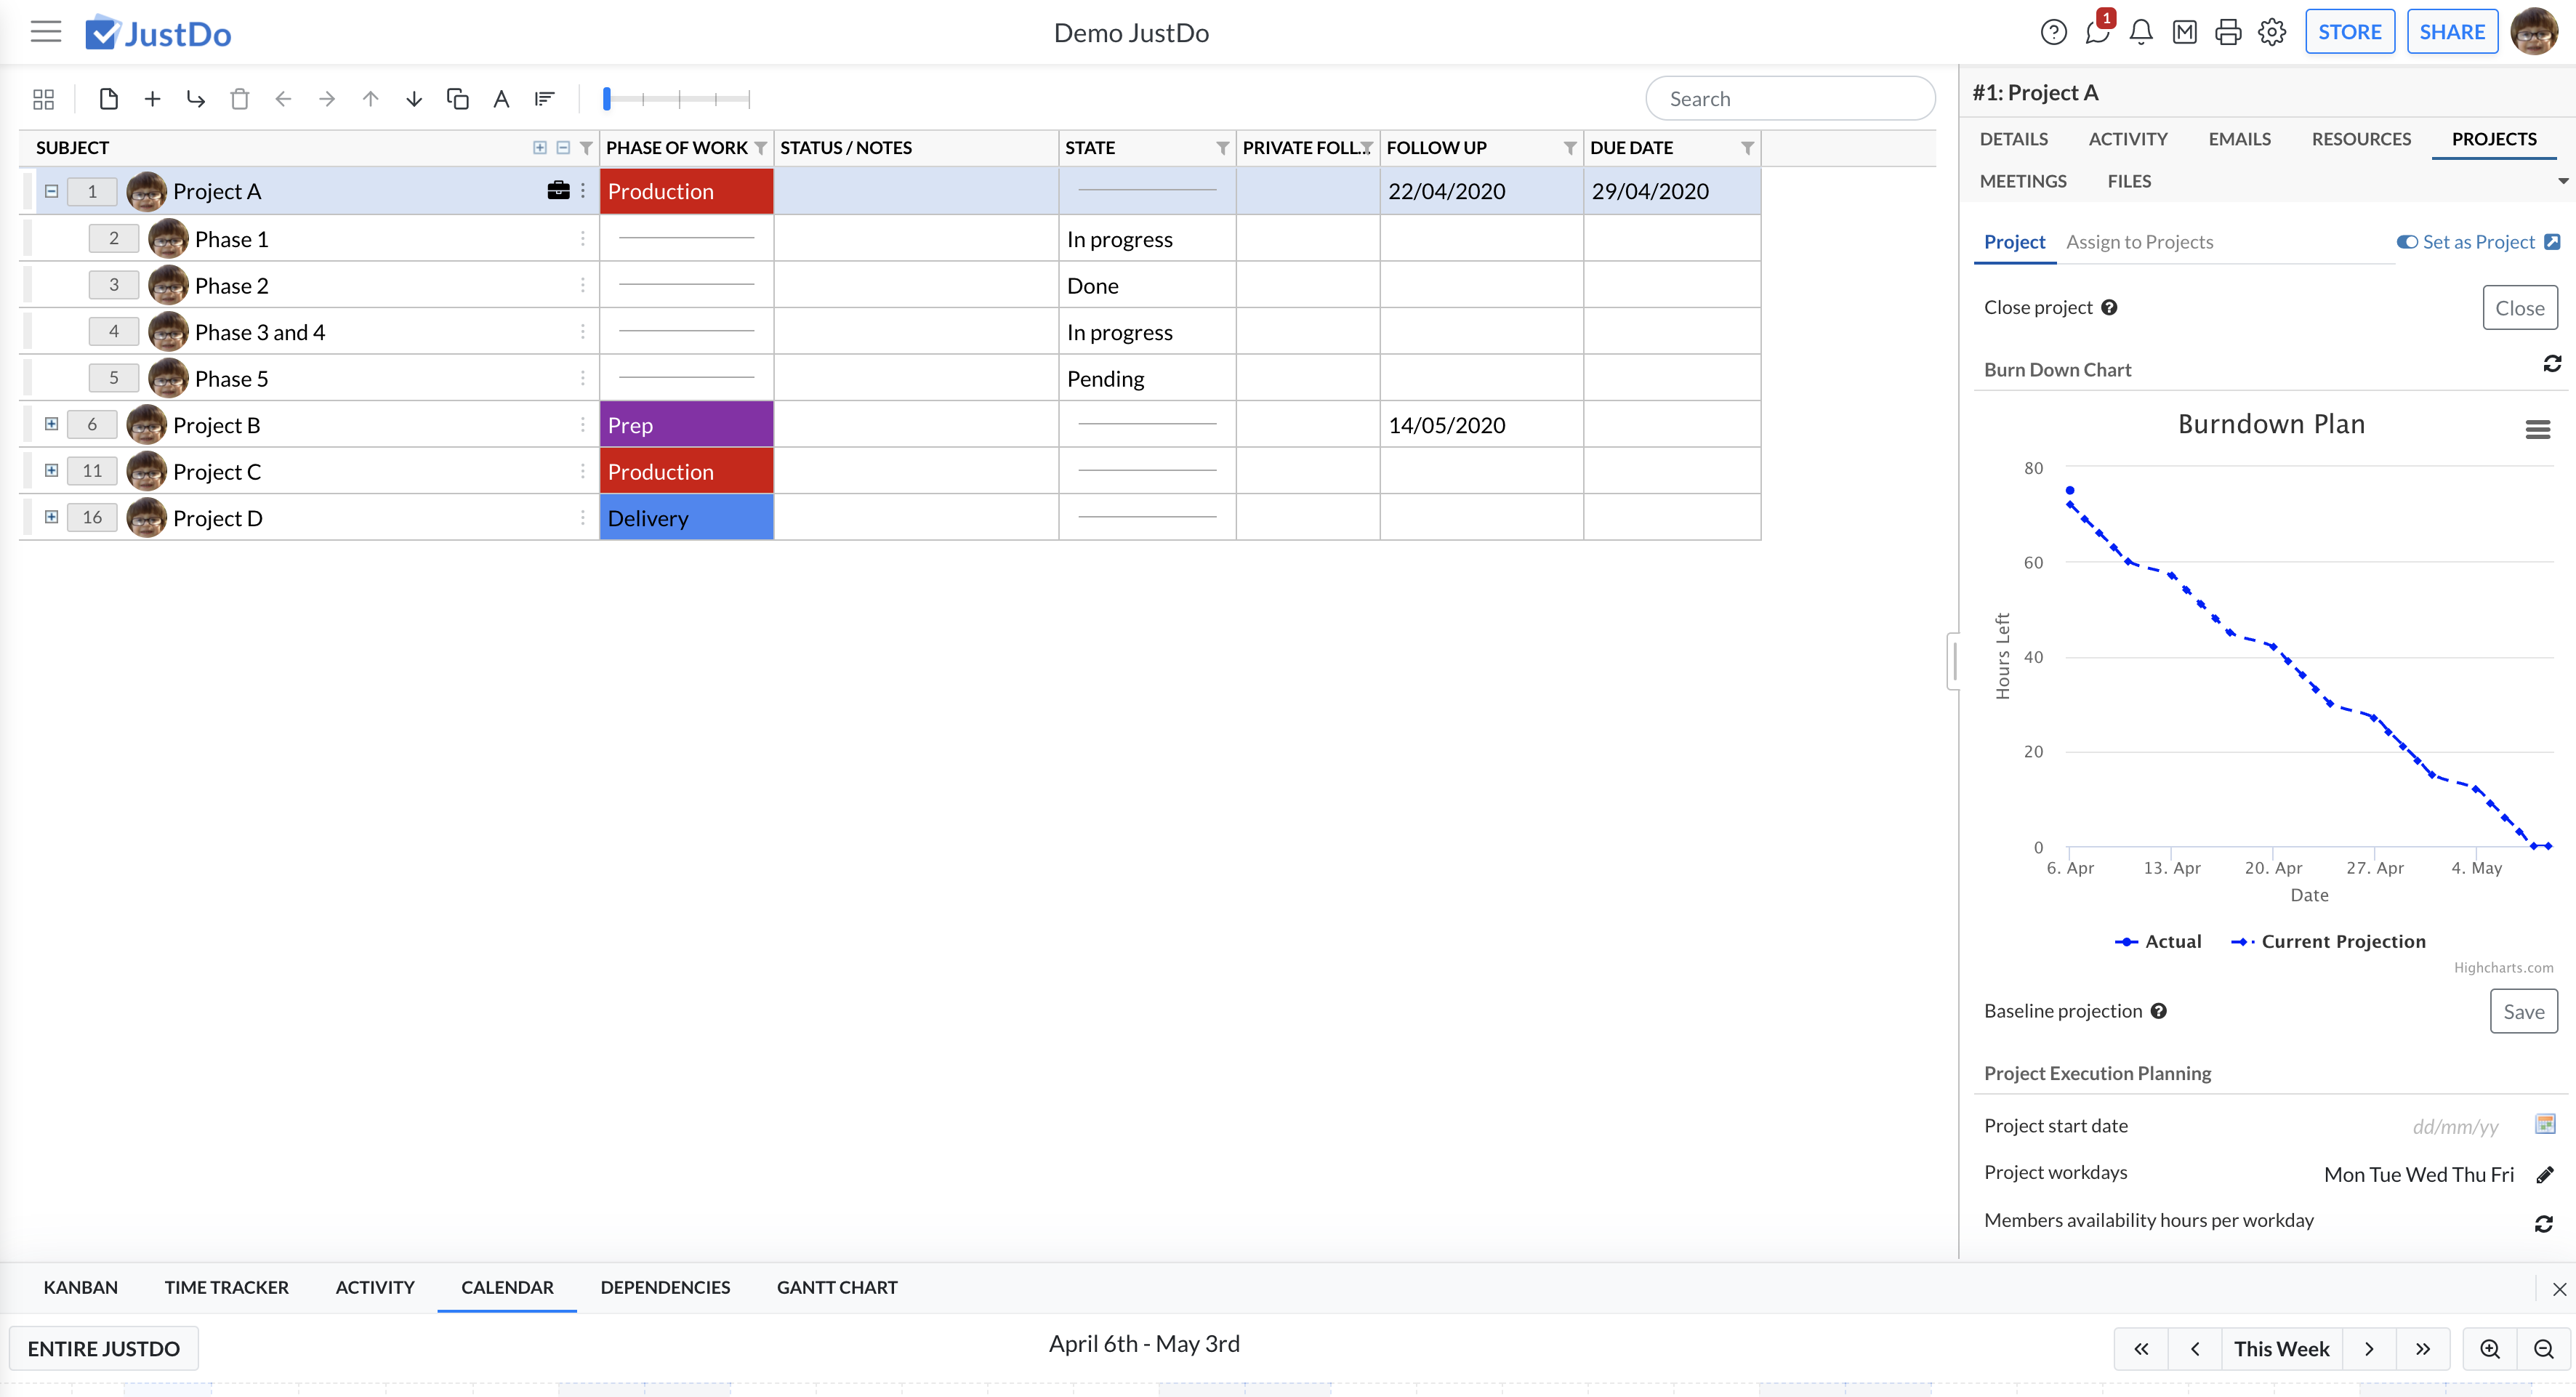Viewport: 2576px width, 1397px height.
Task: Collapse the Project A row
Action: [51, 191]
